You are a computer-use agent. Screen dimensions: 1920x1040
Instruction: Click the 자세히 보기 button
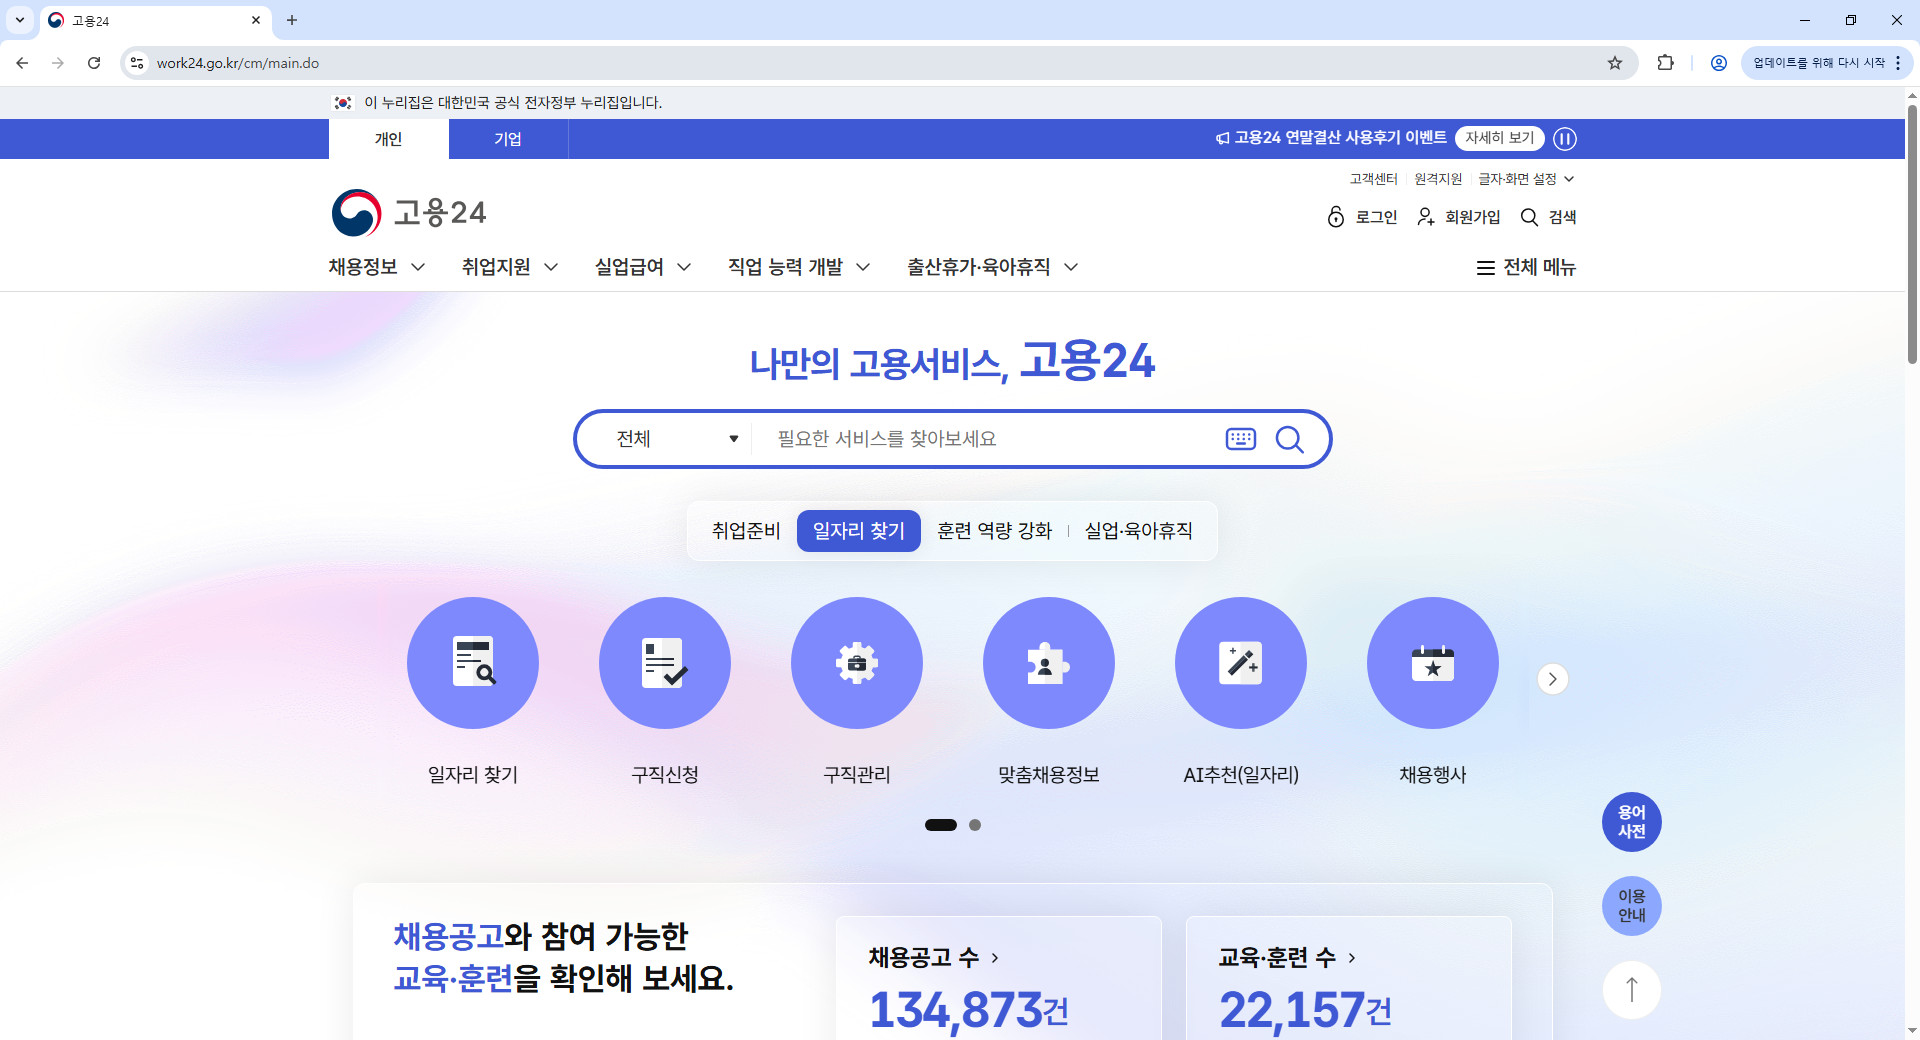1499,138
